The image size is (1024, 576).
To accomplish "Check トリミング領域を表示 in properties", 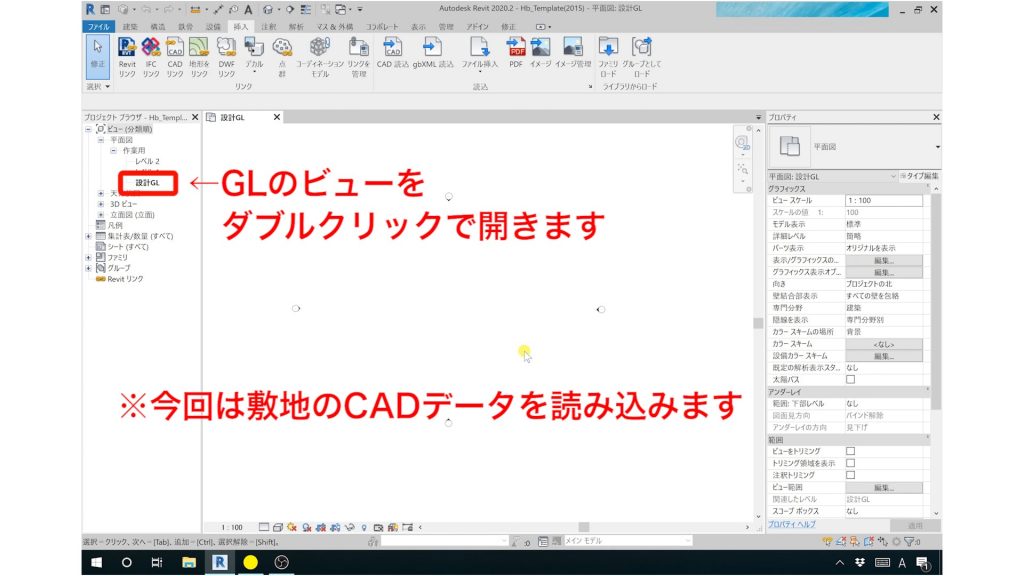I will [x=850, y=464].
